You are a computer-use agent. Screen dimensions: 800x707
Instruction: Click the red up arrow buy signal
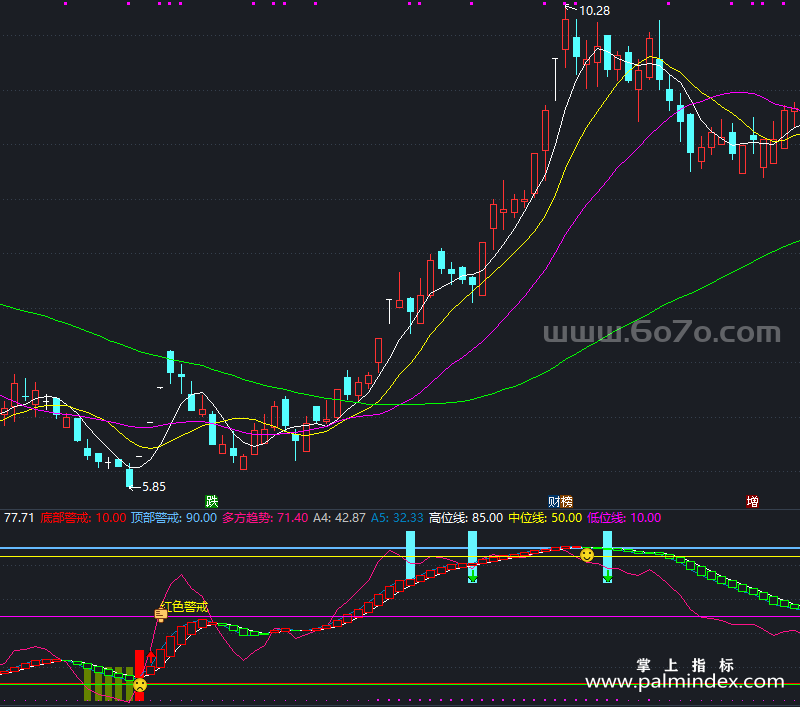tap(151, 658)
